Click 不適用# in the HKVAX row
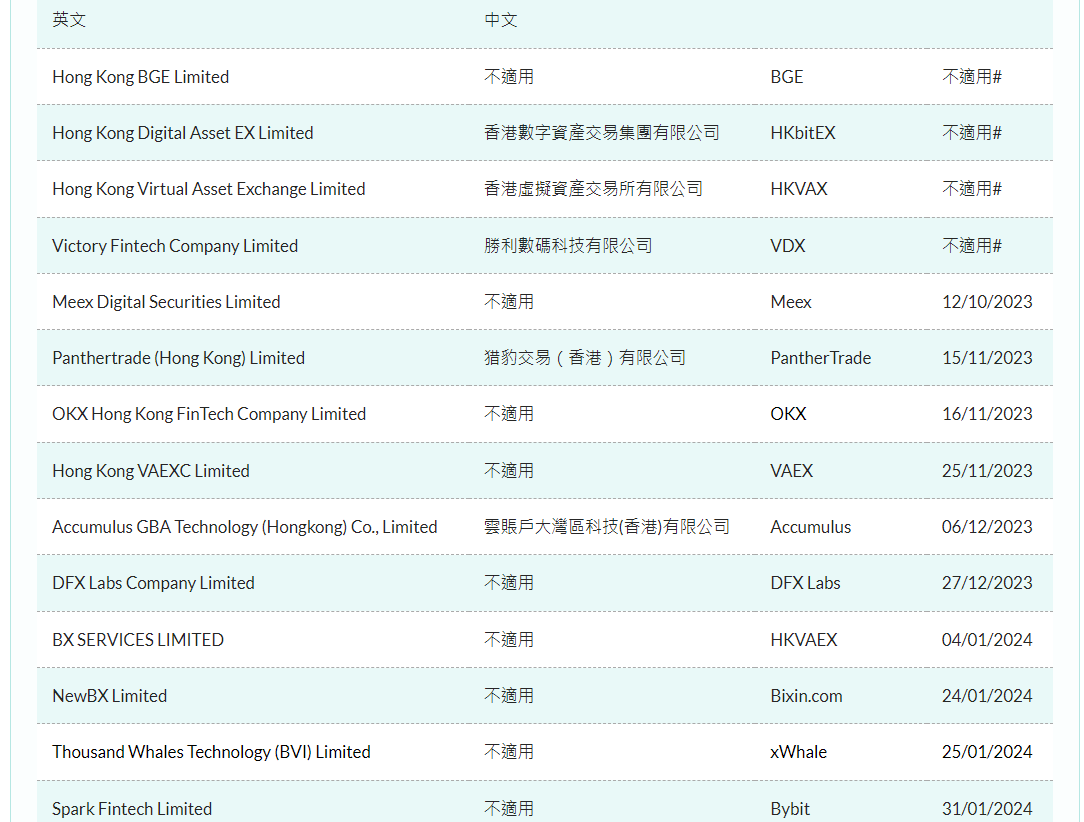 click(971, 189)
